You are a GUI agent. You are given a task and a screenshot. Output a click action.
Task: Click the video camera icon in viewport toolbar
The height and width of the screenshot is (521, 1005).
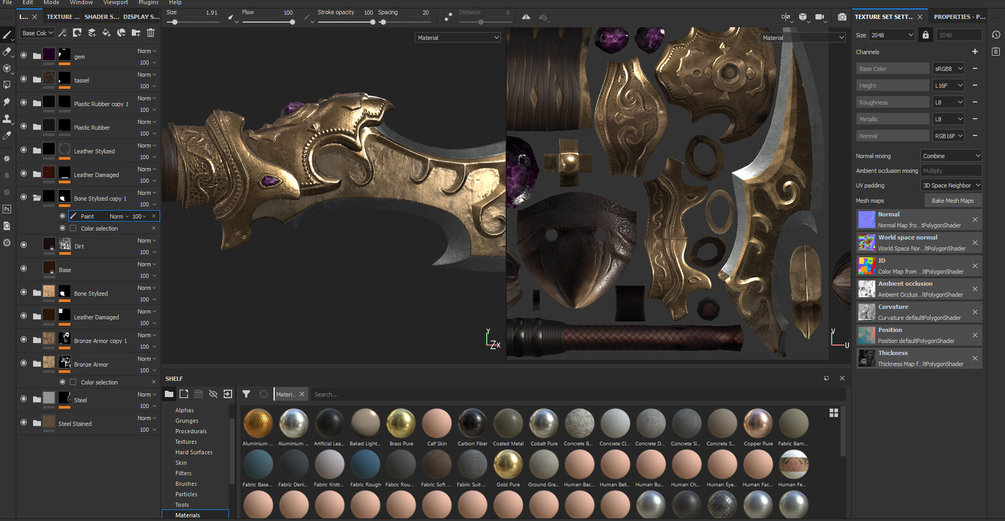[820, 17]
